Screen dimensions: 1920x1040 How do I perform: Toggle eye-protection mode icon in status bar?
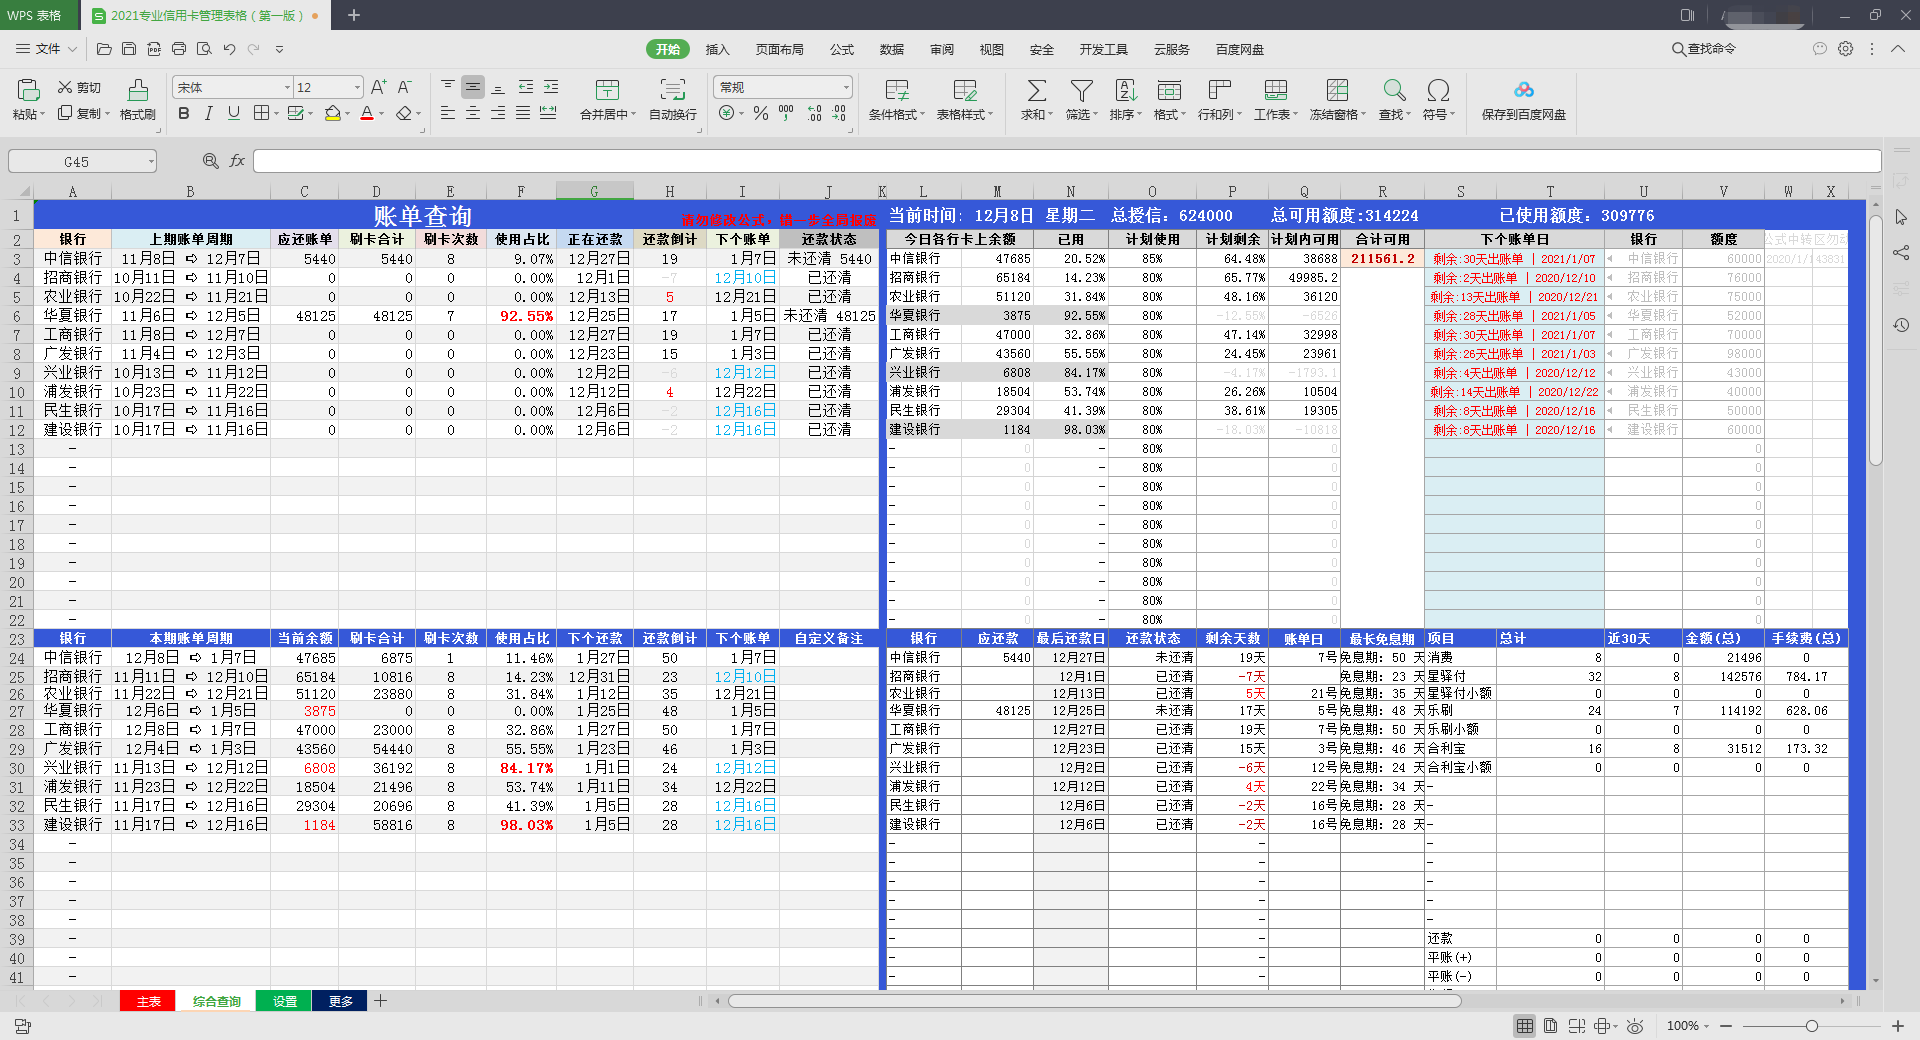(x=1635, y=1026)
